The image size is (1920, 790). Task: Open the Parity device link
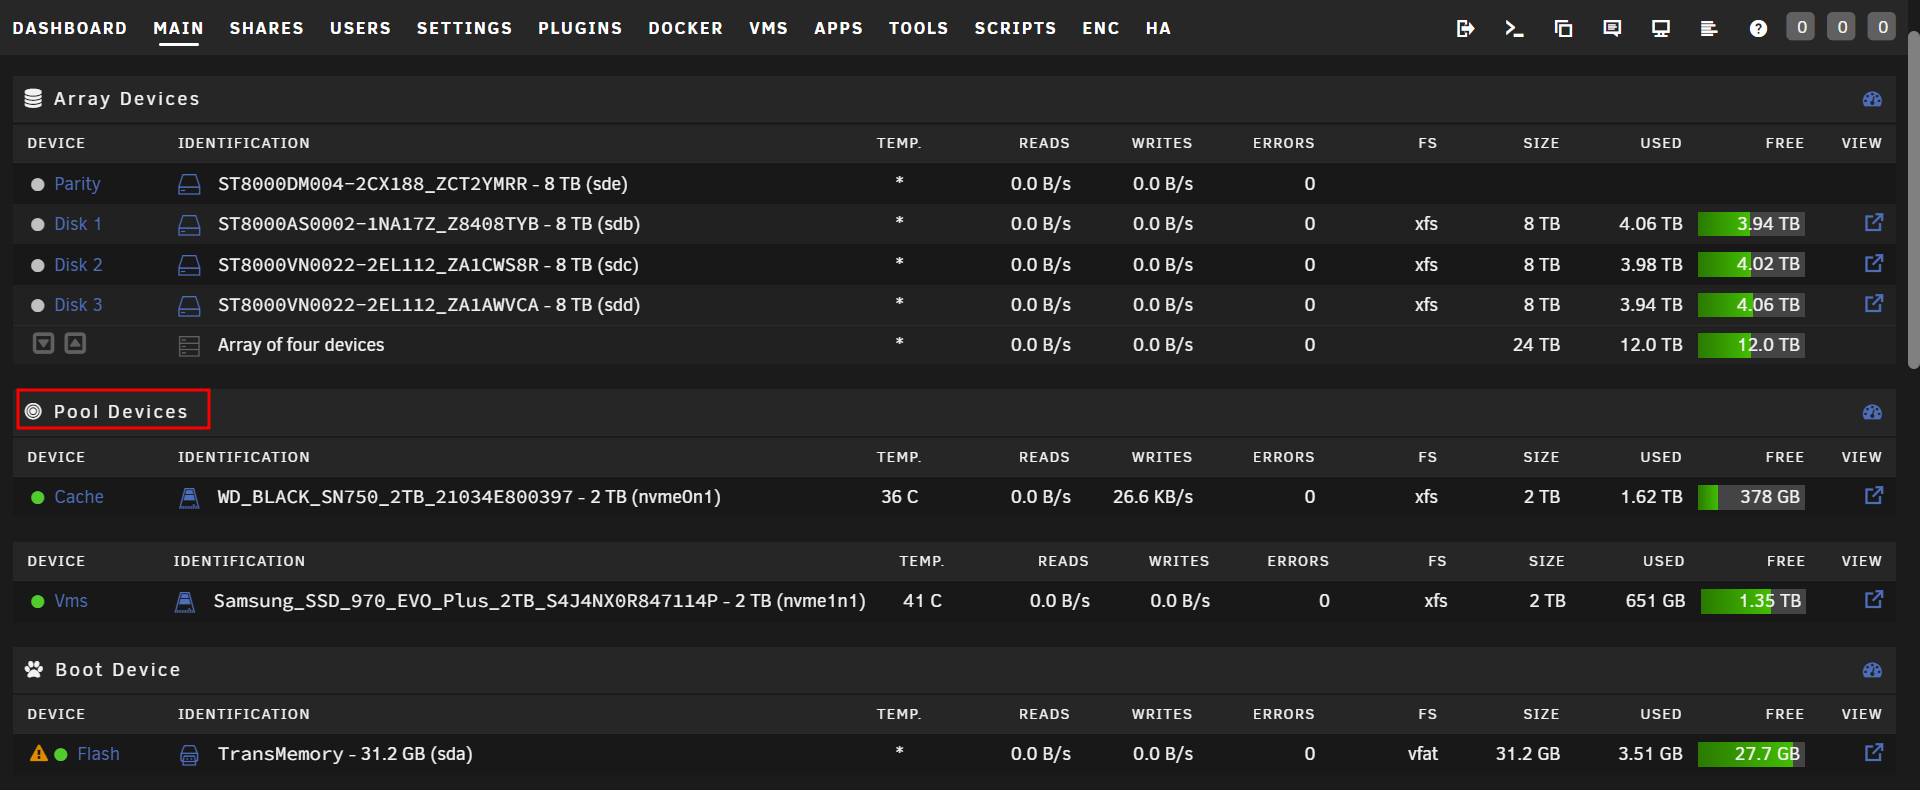coord(77,184)
